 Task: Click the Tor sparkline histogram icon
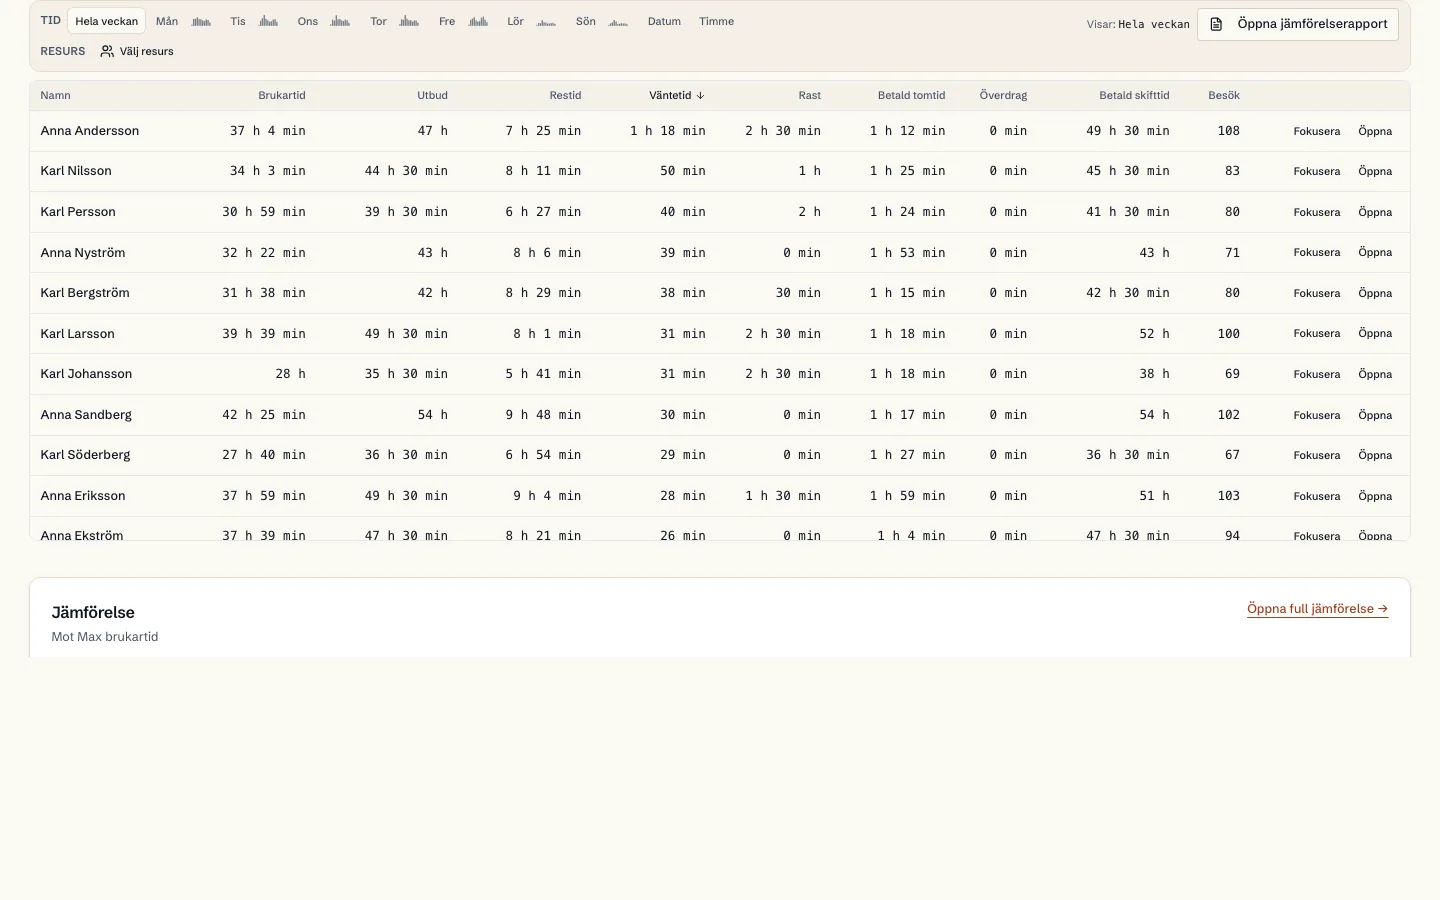[x=410, y=21]
